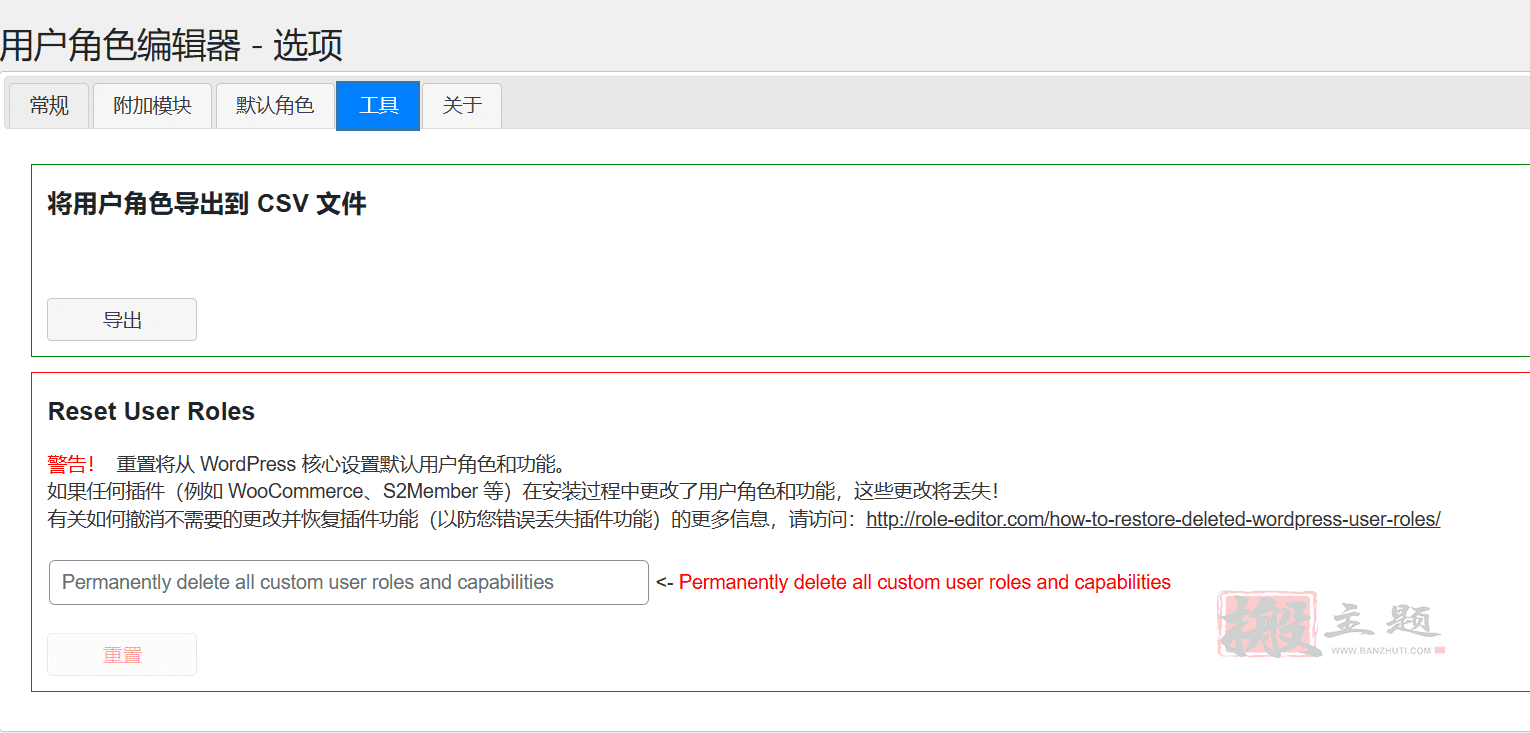The width and height of the screenshot is (1530, 733).
Task: Click the 导出 export button
Action: (x=121, y=319)
